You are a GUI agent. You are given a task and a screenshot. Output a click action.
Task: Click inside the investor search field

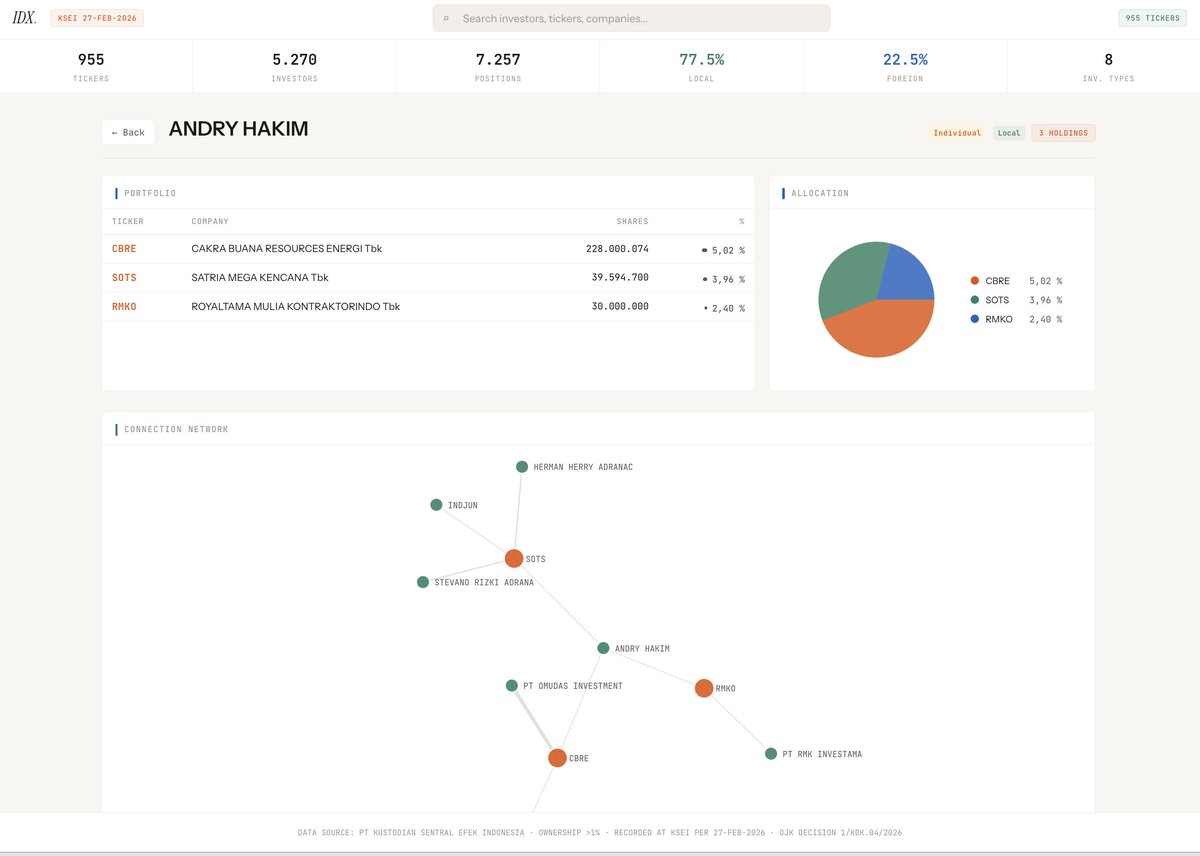click(x=630, y=17)
